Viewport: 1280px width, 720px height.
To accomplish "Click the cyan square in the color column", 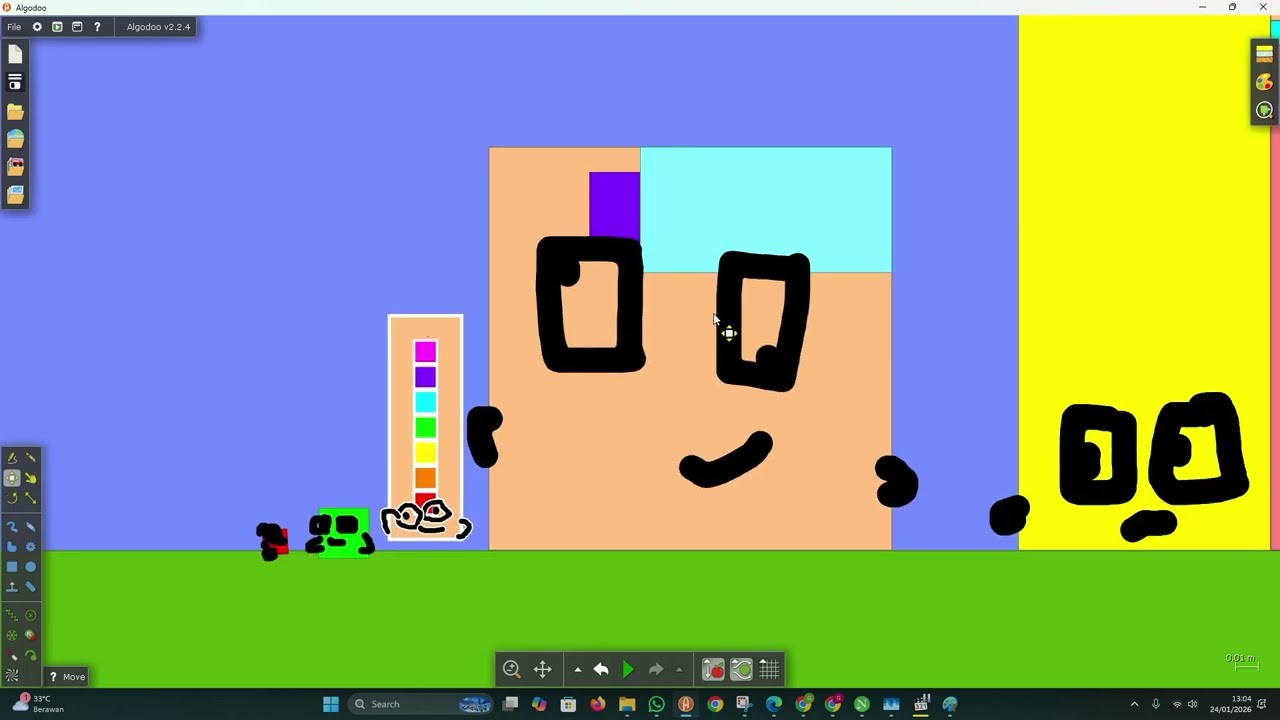I will 425,402.
